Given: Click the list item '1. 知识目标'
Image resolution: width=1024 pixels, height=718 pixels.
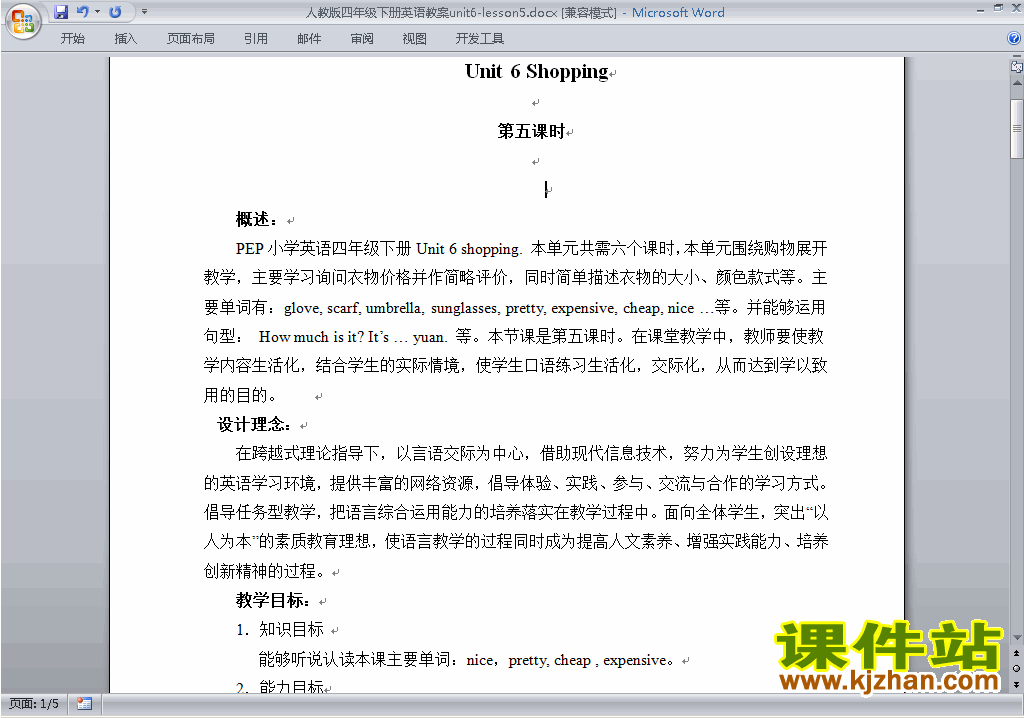Looking at the screenshot, I should click(280, 629).
